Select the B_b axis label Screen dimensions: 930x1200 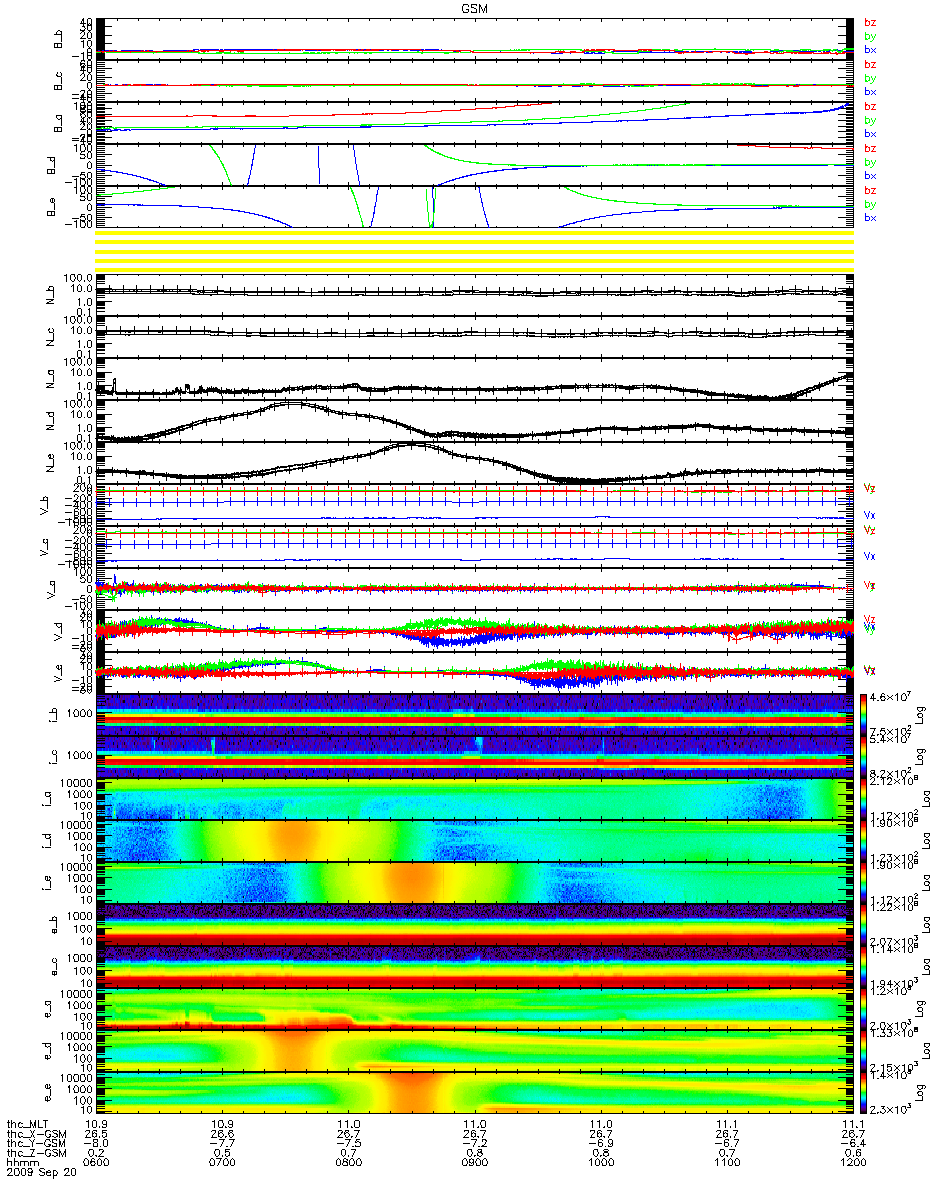(57, 39)
